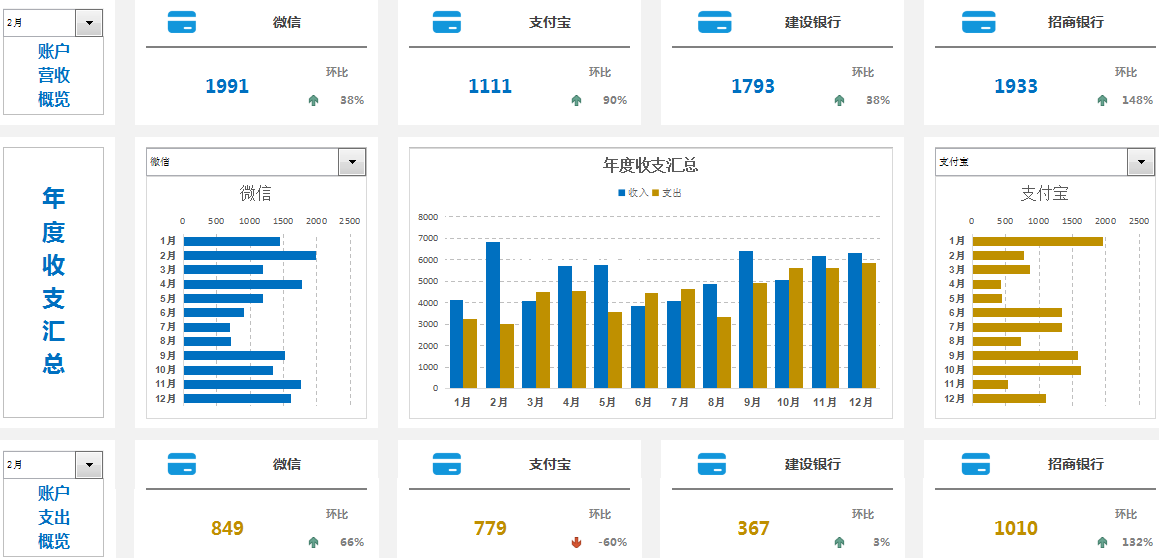Click the blue 收入 legend swatch
The height and width of the screenshot is (558, 1159).
tap(622, 192)
